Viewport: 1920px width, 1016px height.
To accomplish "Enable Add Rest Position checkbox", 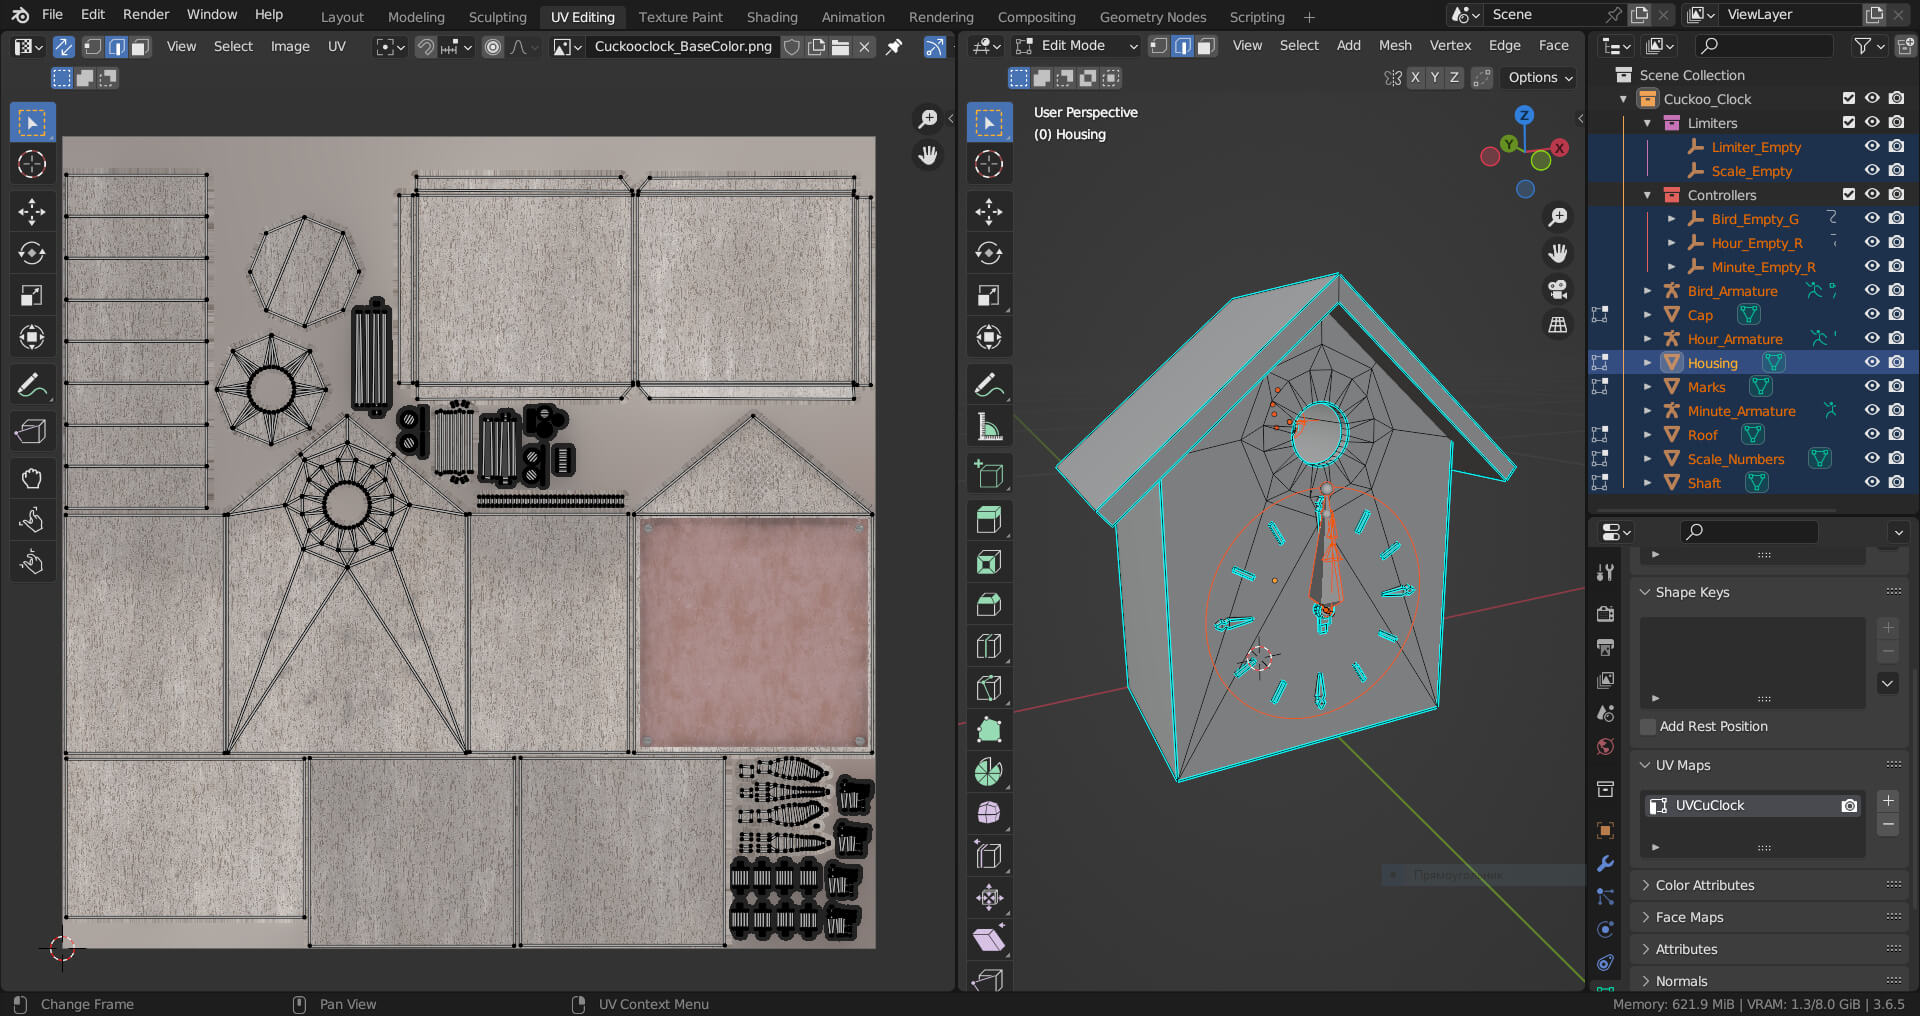I will click(x=1648, y=726).
